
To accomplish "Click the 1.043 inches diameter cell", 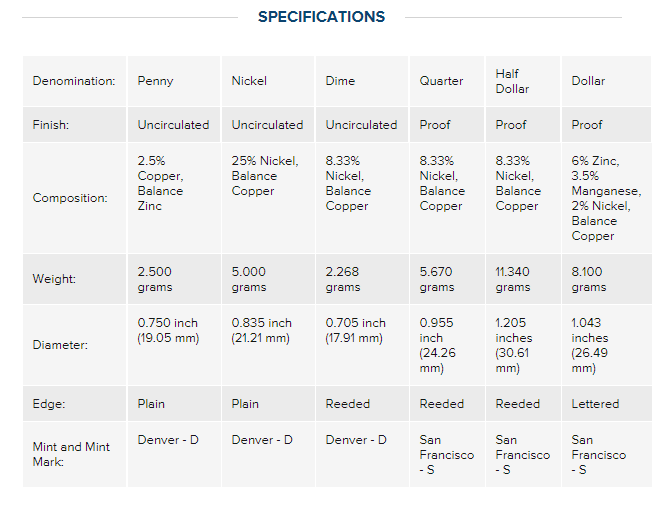I will [607, 345].
